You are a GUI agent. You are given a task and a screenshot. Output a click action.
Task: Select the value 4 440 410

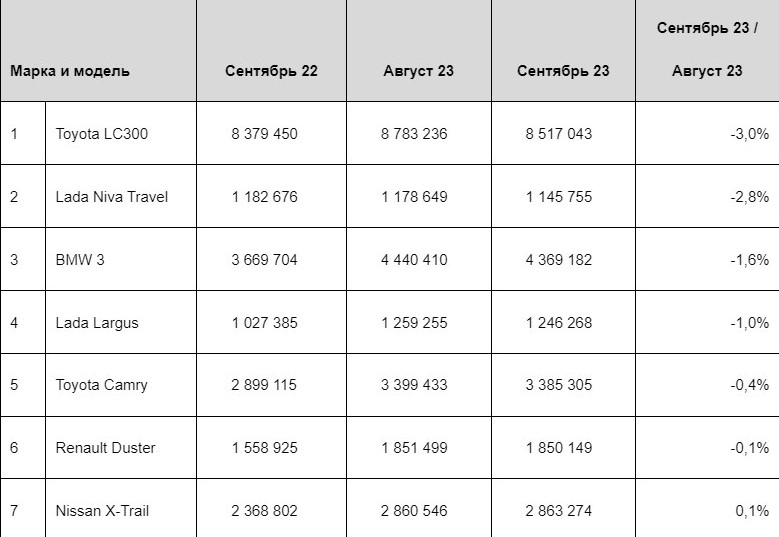tap(414, 260)
